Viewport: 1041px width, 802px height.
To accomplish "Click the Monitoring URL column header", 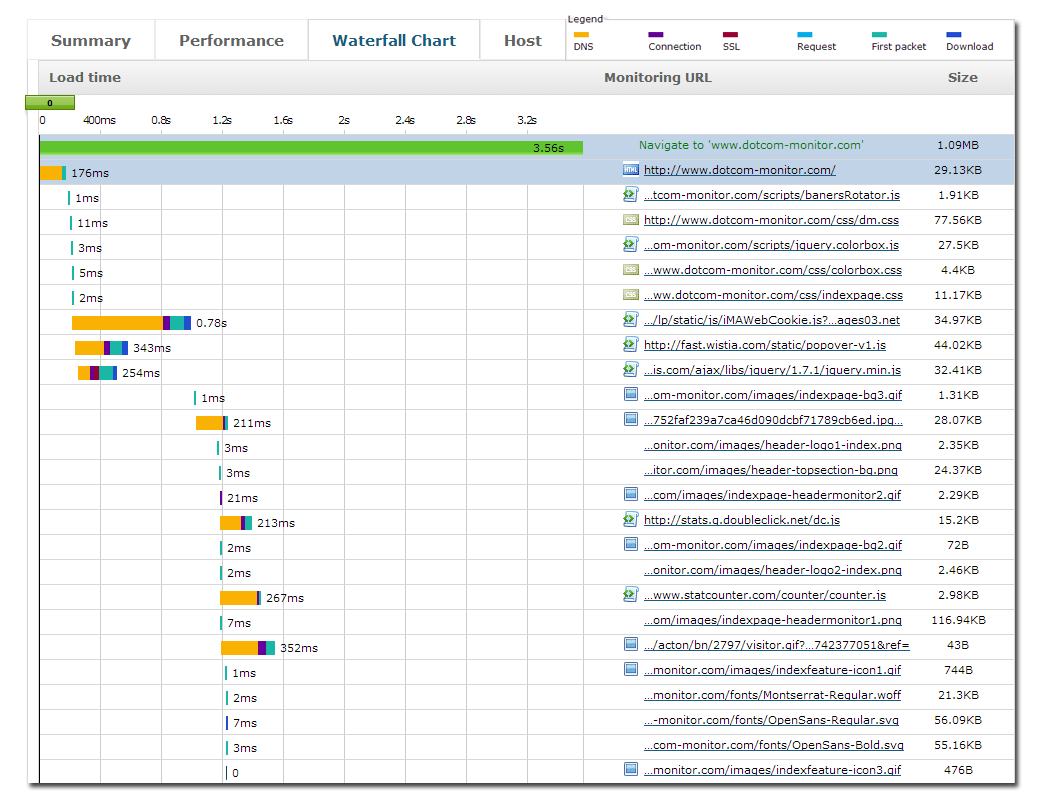I will (x=658, y=77).
